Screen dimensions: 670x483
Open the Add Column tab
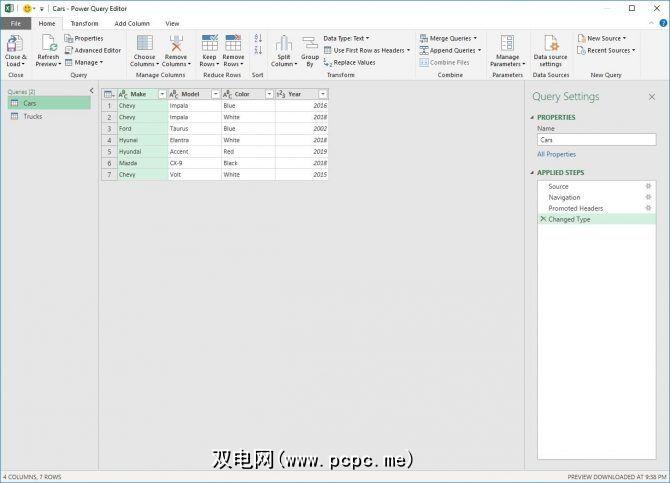pyautogui.click(x=131, y=23)
